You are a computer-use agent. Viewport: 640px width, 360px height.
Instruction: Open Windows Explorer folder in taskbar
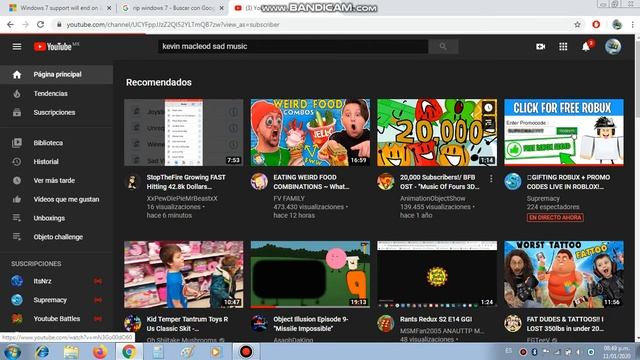coord(71,351)
